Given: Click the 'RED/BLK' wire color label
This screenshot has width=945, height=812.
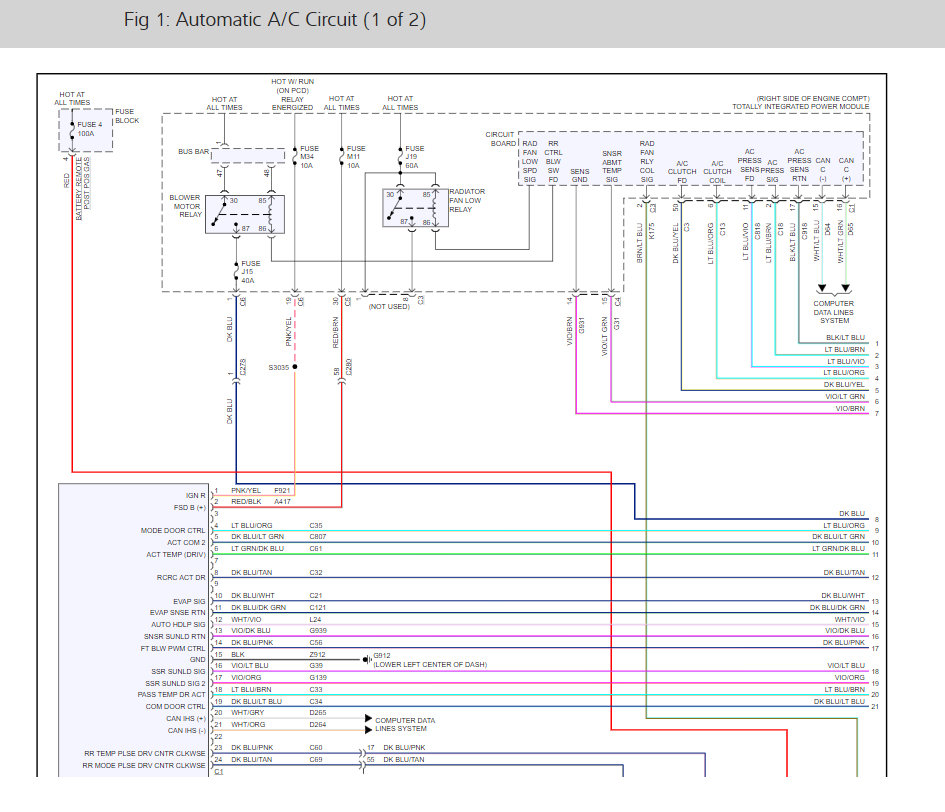Looking at the screenshot, I should tap(246, 502).
